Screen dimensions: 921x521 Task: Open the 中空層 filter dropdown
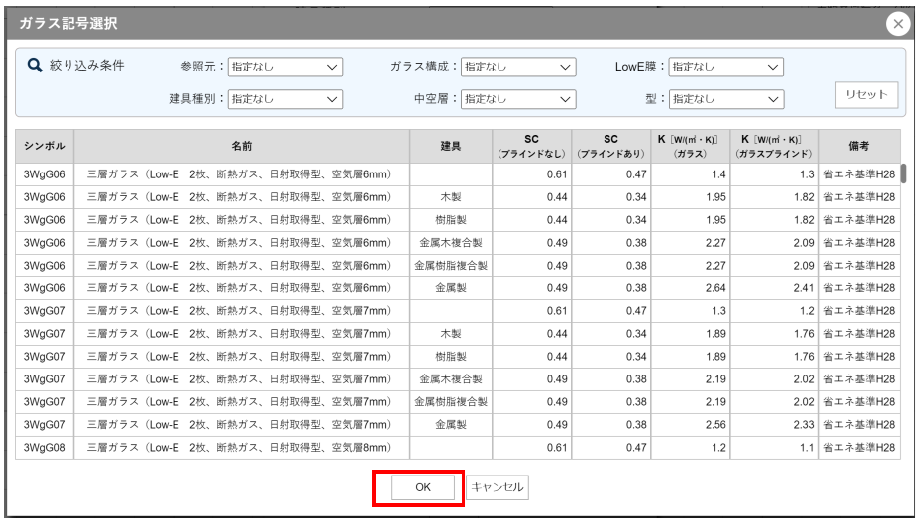tap(519, 99)
